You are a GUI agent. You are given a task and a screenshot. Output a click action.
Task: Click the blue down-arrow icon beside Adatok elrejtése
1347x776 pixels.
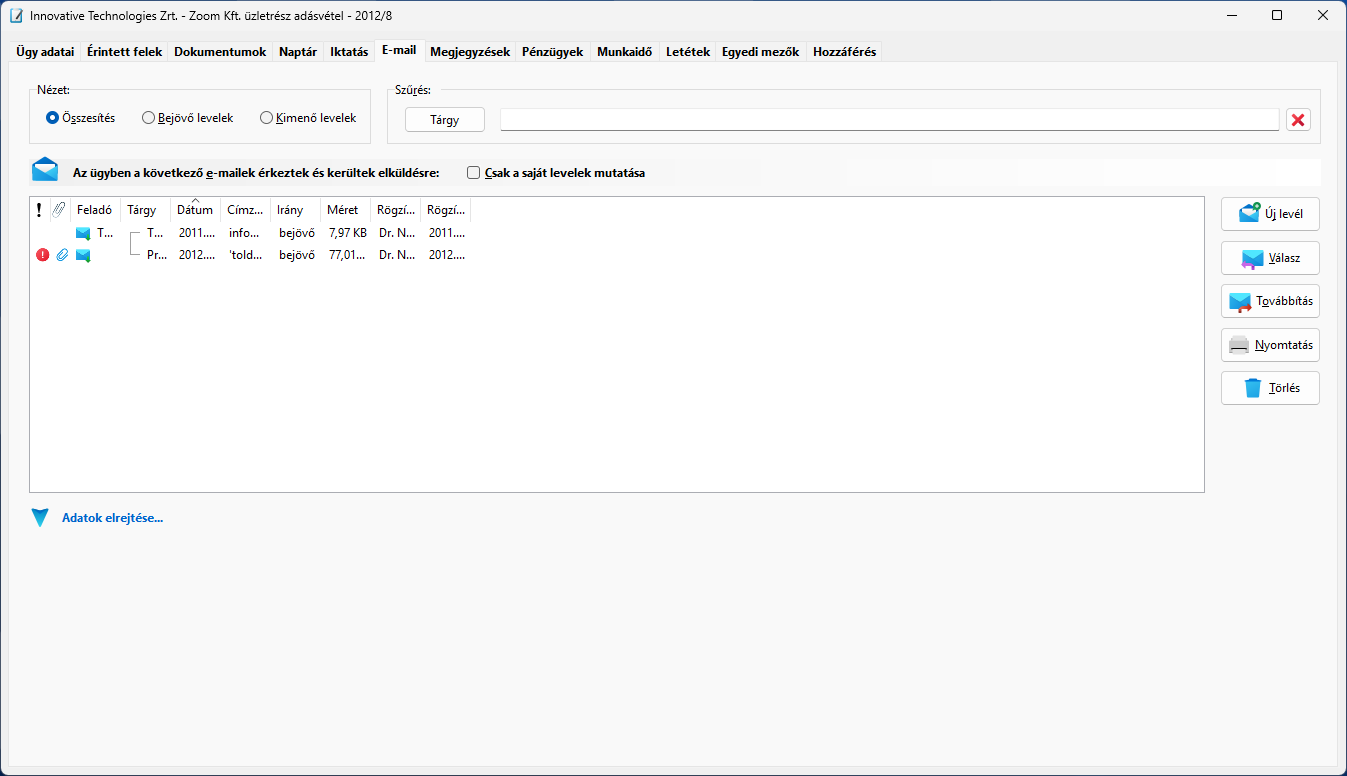coord(40,518)
